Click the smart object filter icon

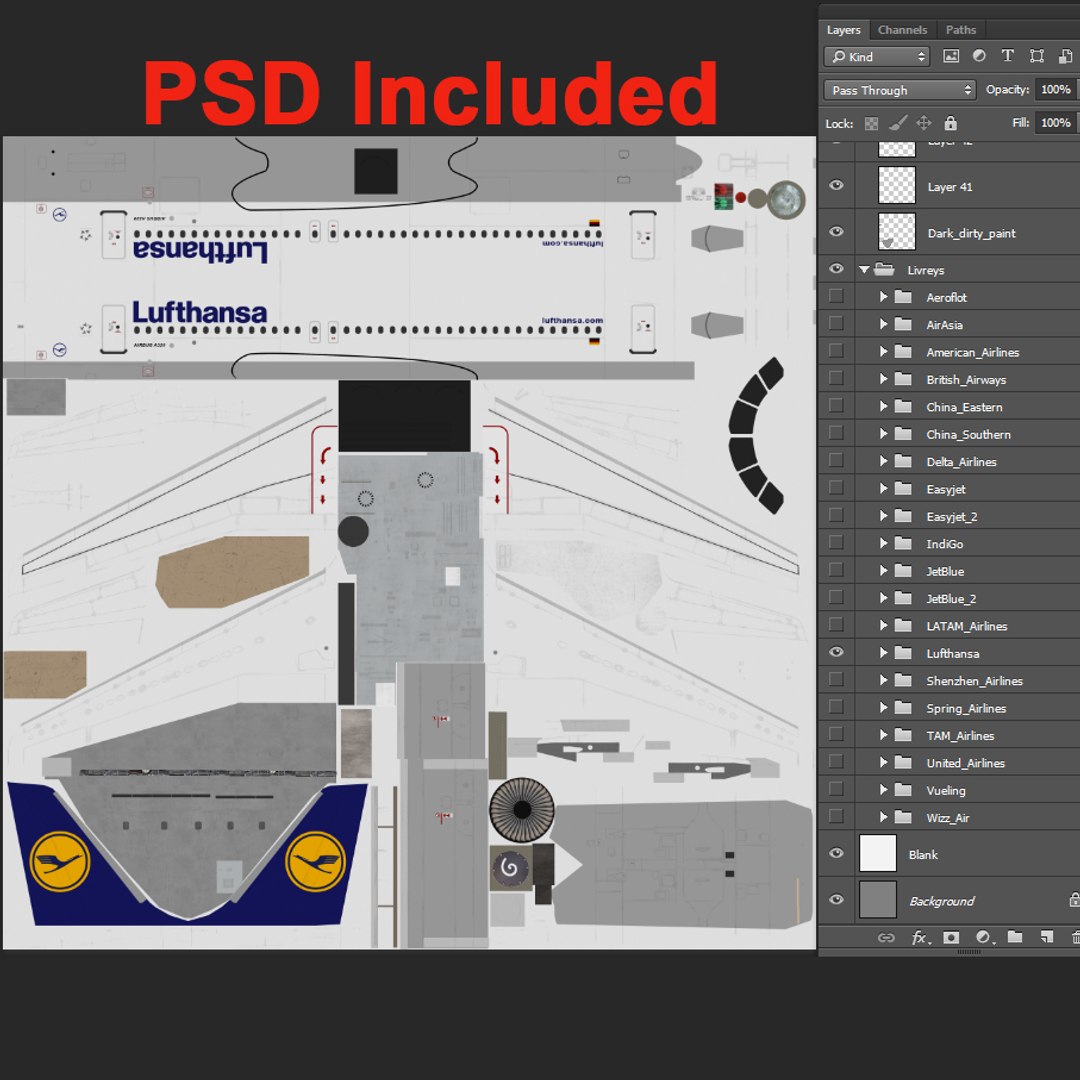pyautogui.click(x=1066, y=56)
